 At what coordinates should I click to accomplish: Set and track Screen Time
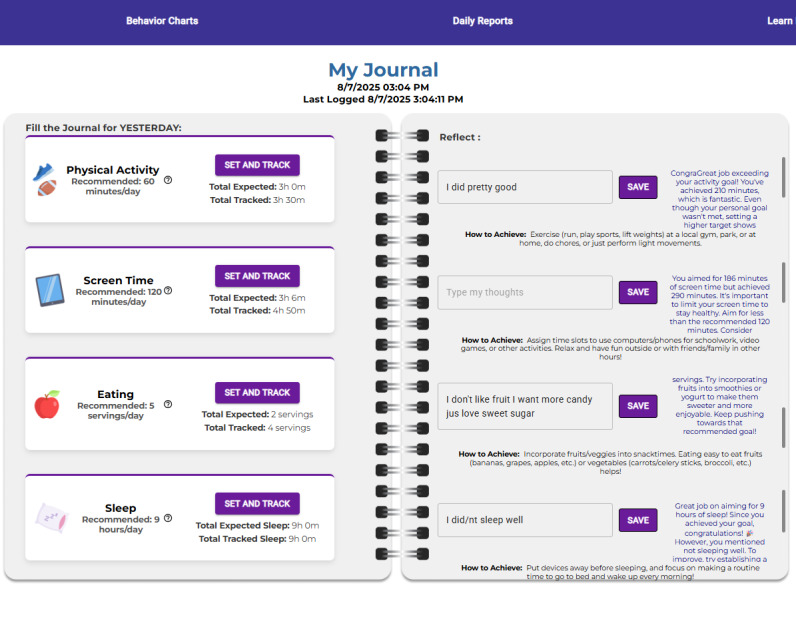click(x=257, y=276)
